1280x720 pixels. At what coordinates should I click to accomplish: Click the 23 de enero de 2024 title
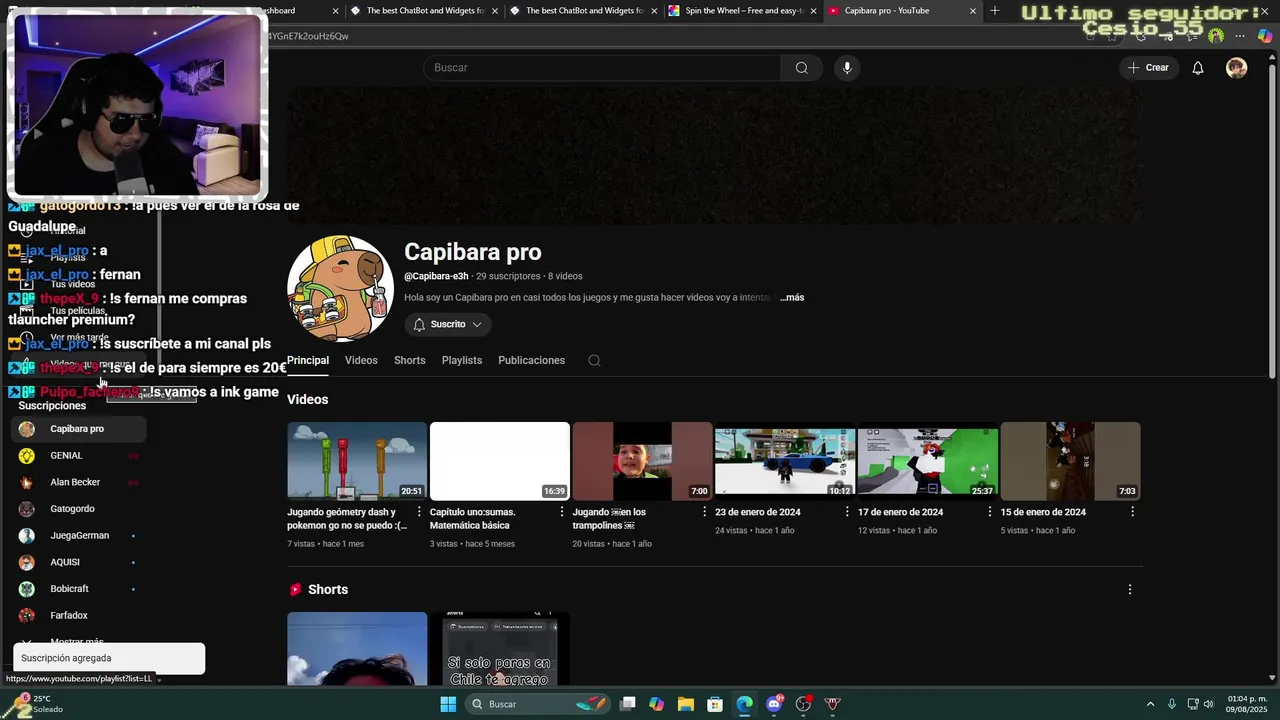tap(758, 512)
